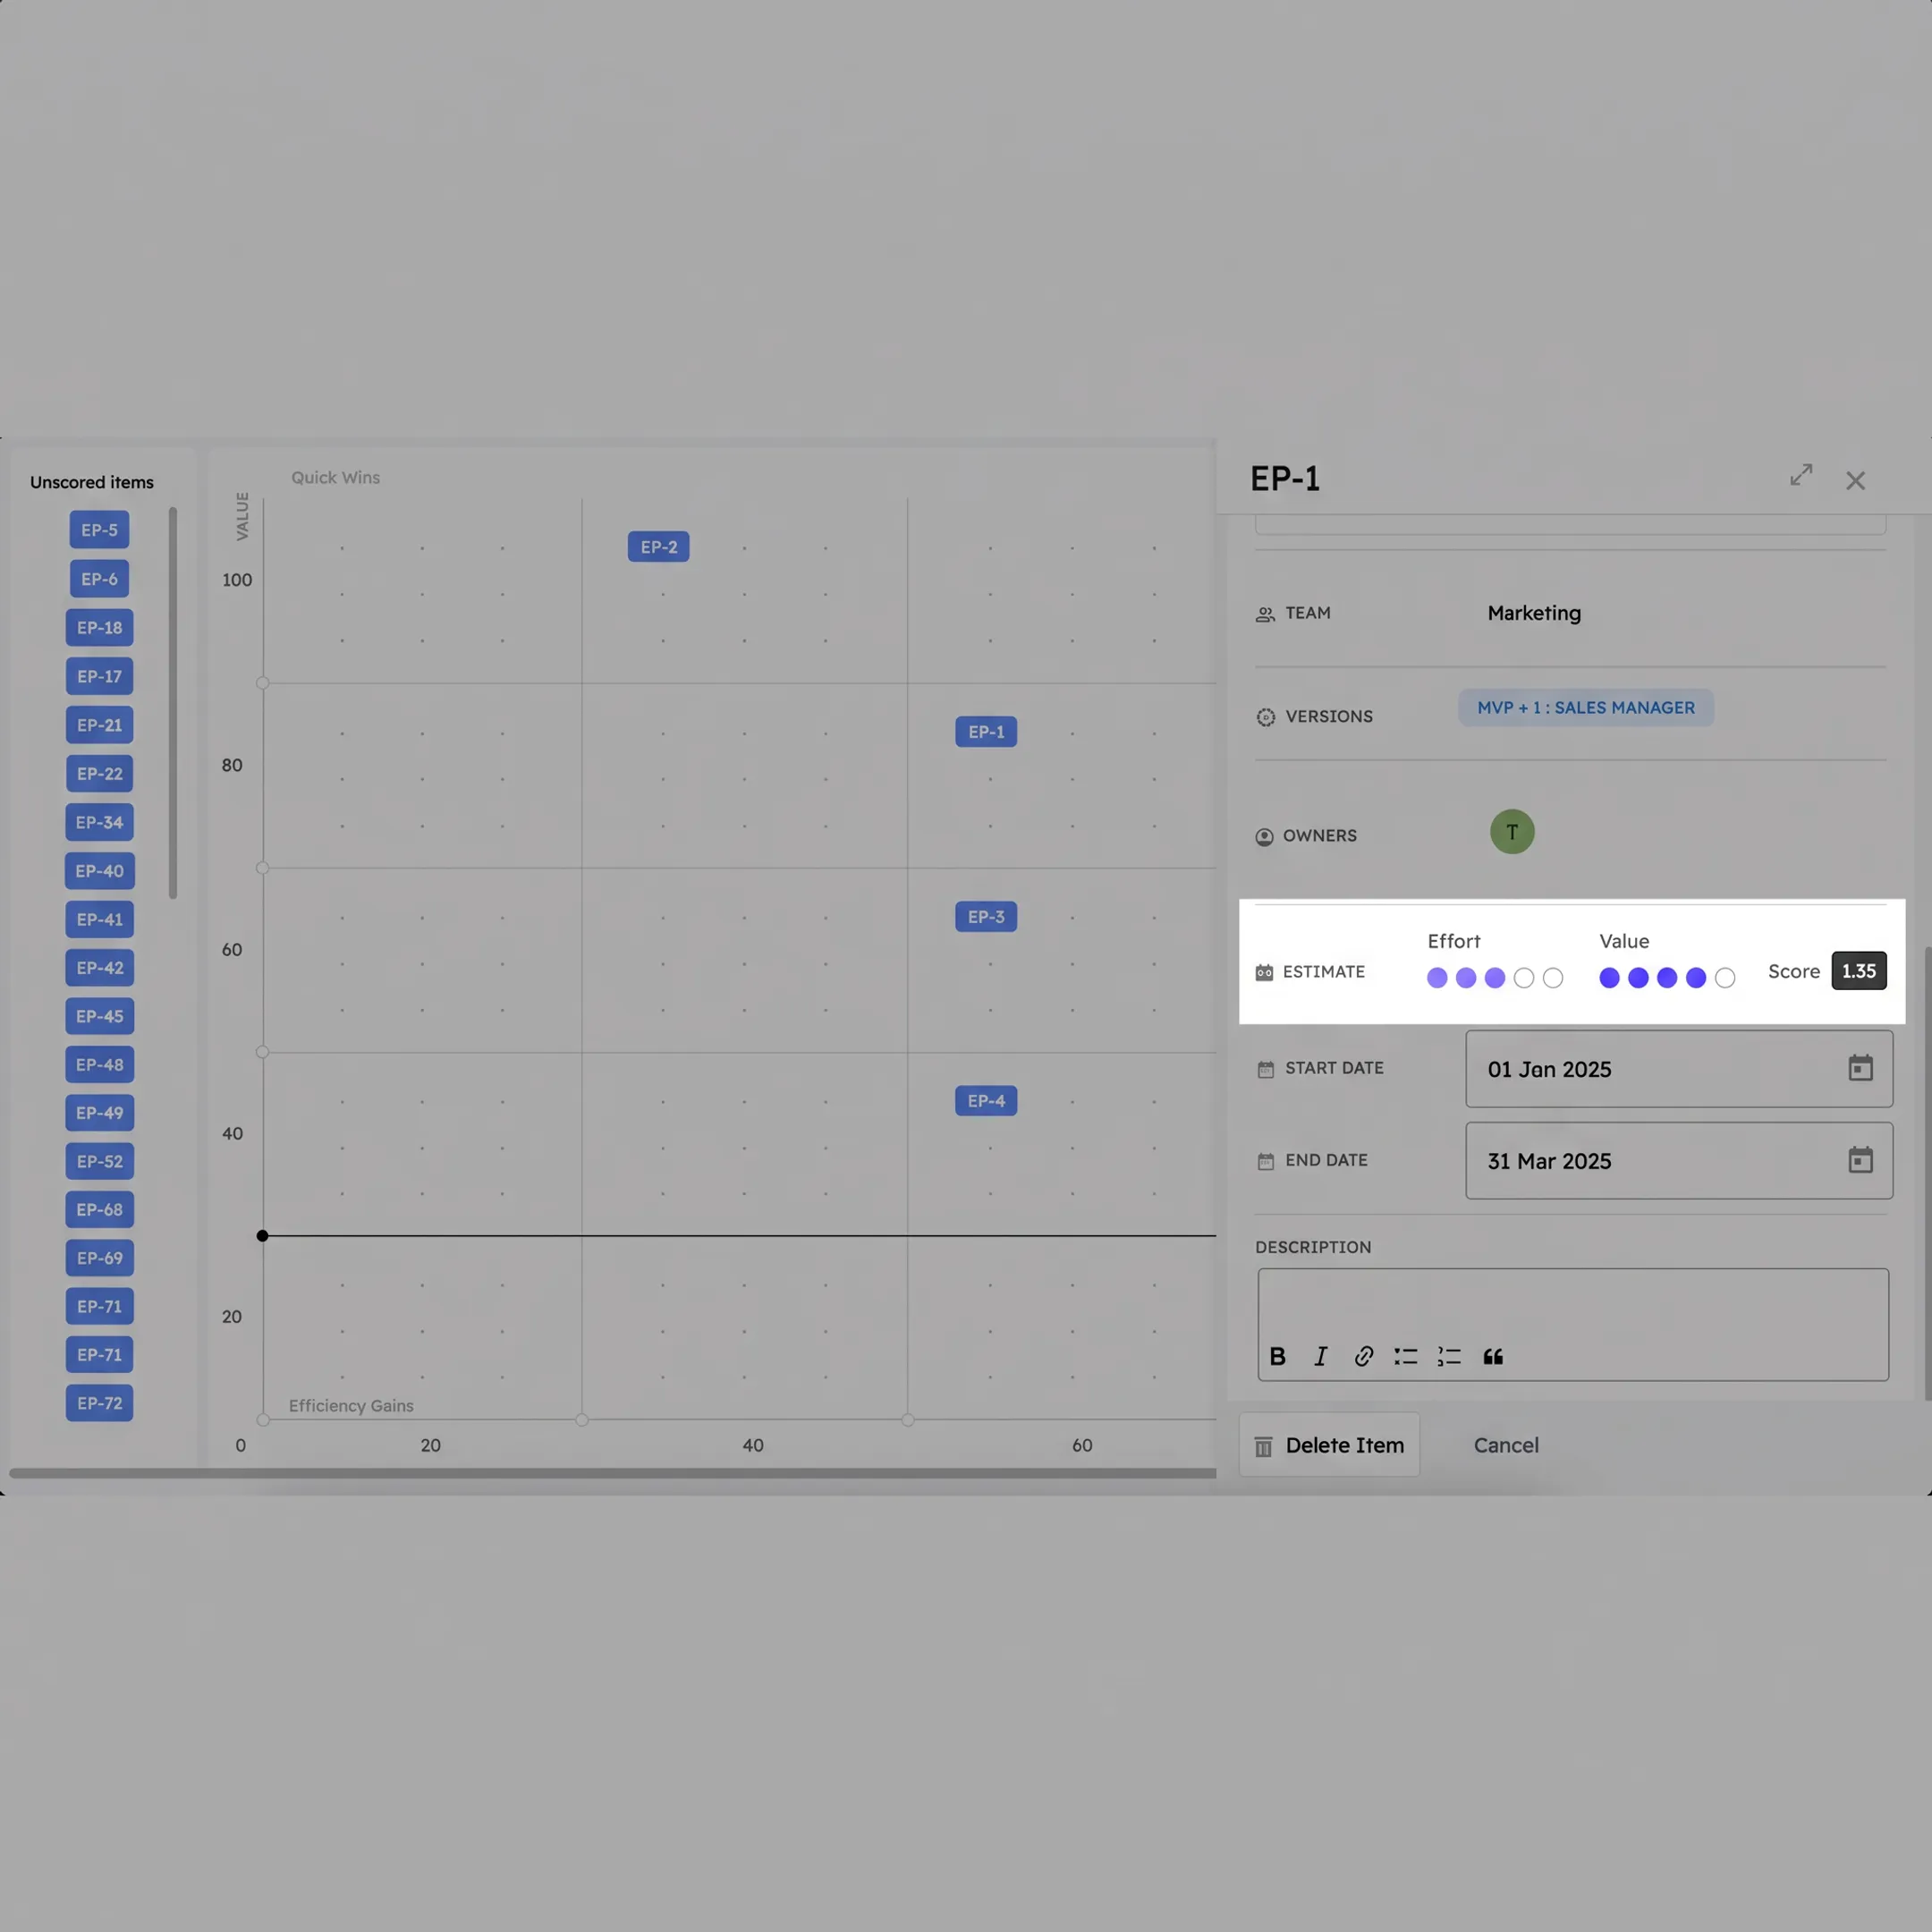This screenshot has height=1932, width=1932.
Task: Set Value to the third dot
Action: click(1667, 978)
